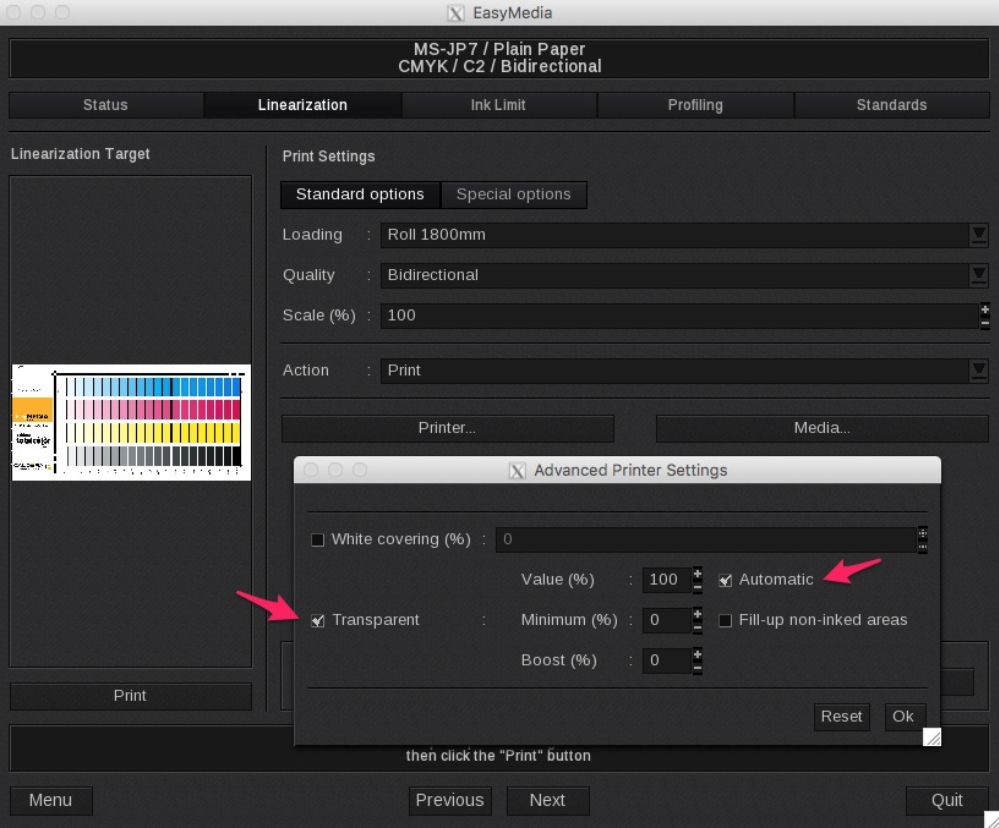Image resolution: width=999 pixels, height=828 pixels.
Task: Switch to the Ink Limit tab
Action: pos(498,105)
